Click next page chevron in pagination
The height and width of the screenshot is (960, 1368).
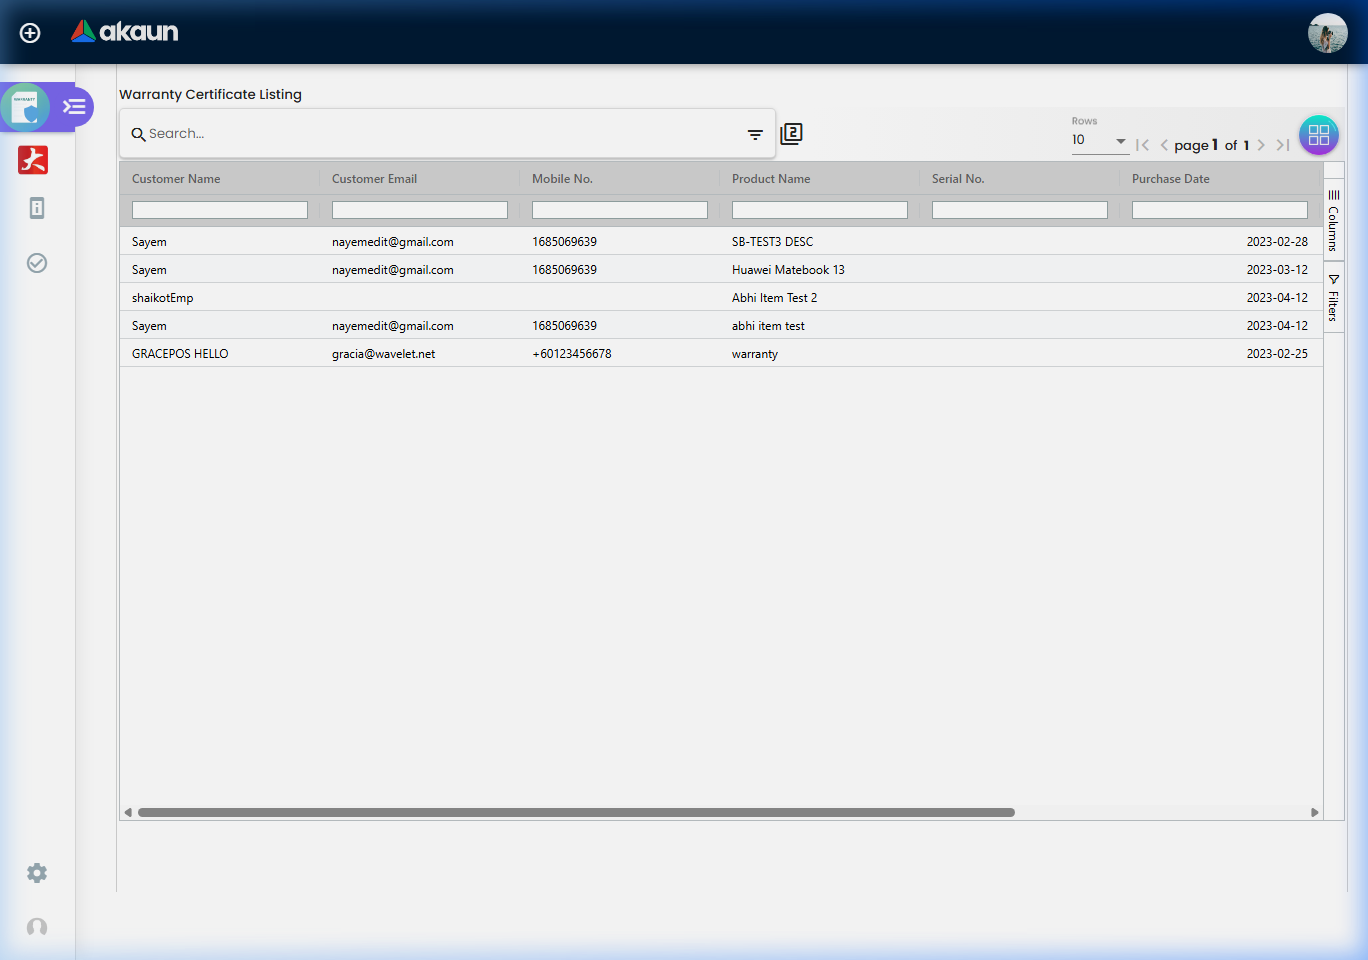[1261, 144]
